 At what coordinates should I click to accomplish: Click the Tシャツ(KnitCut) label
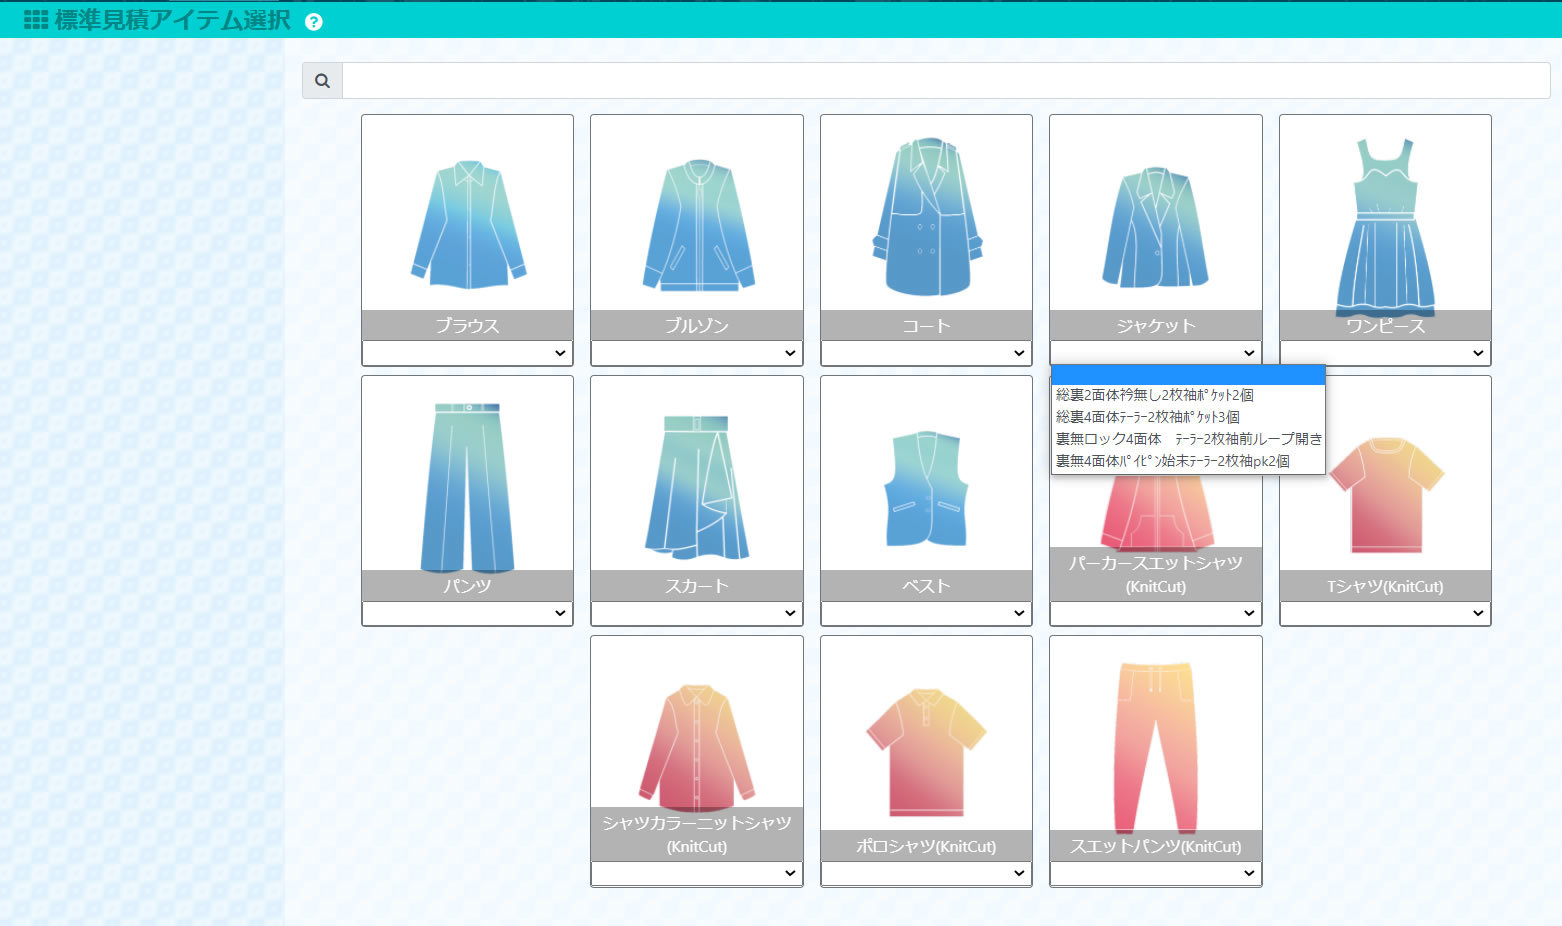point(1385,586)
